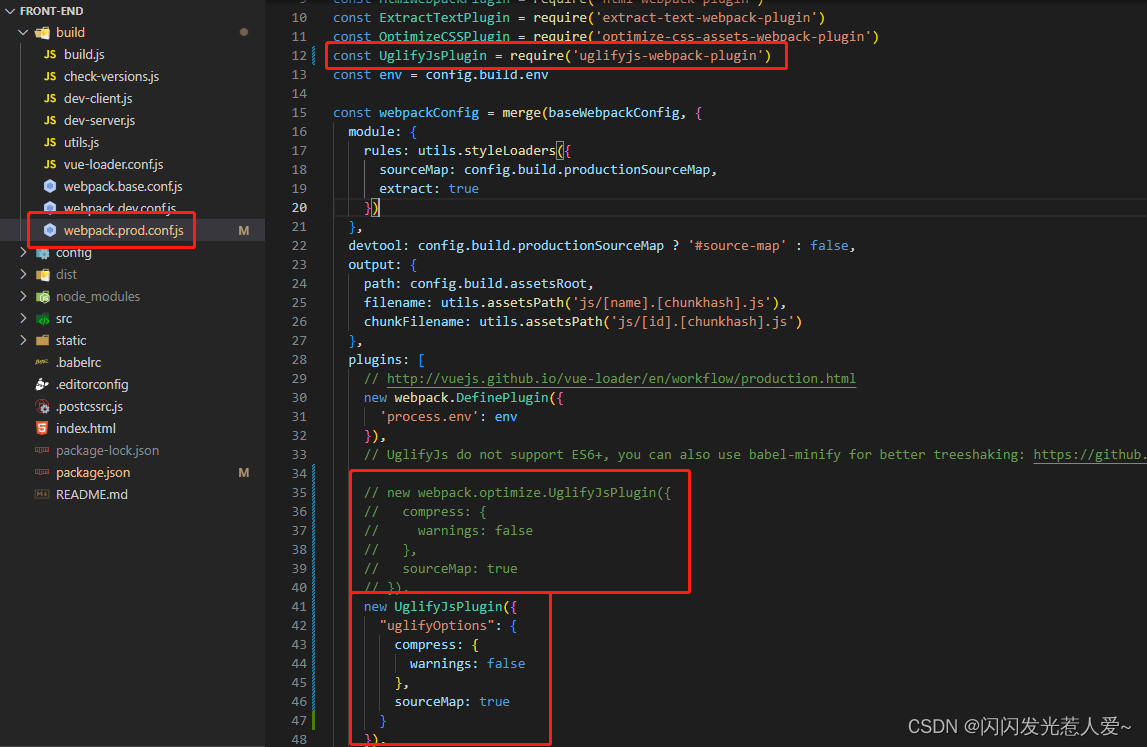The height and width of the screenshot is (747, 1147).
Task: Open the .postcssrc.js file
Action: click(87, 406)
